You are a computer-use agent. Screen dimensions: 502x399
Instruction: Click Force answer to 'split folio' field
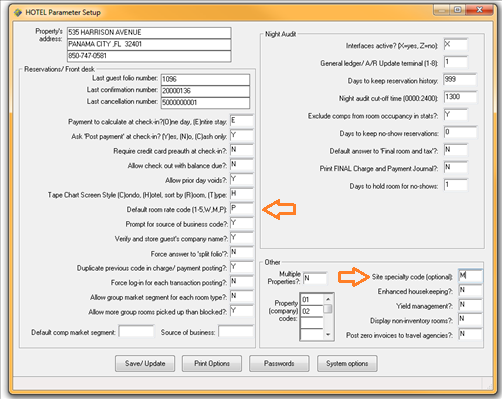point(242,253)
